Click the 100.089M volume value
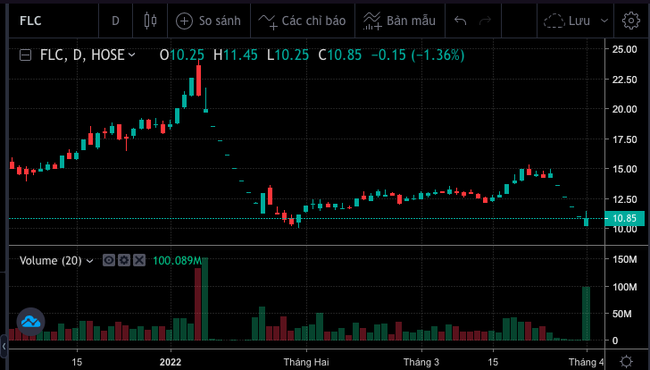Image resolution: width=650 pixels, height=370 pixels. [x=177, y=261]
